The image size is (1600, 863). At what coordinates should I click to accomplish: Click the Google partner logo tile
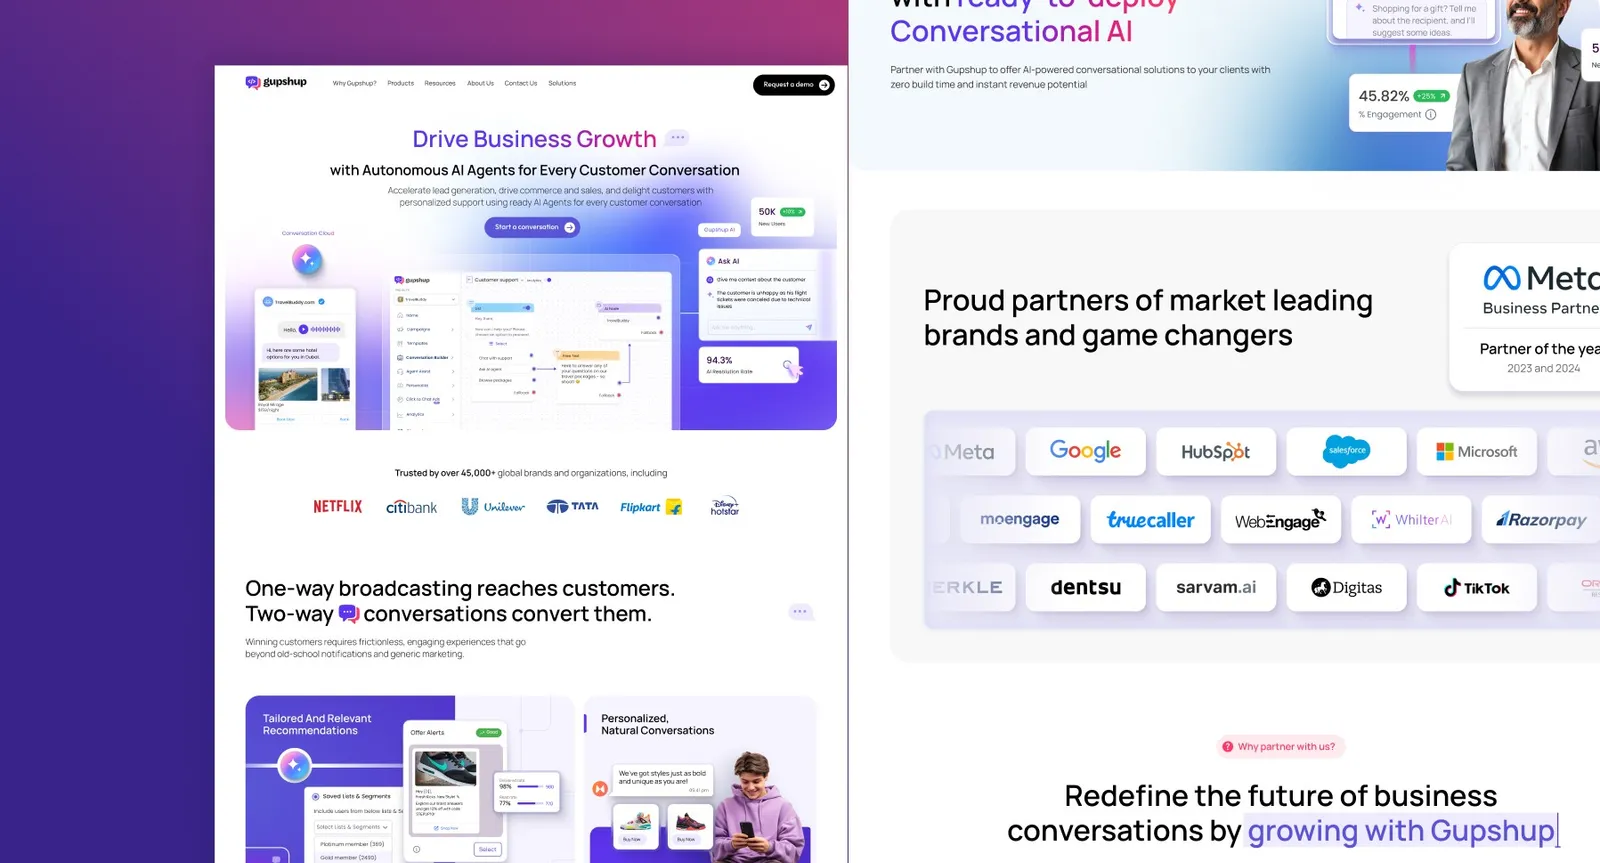click(1086, 451)
